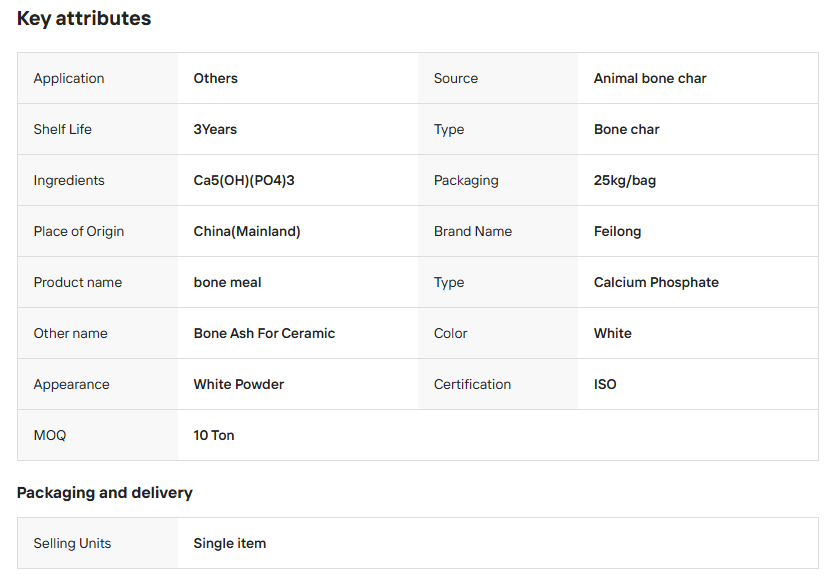Click the bone meal product name value
833x587 pixels.
[227, 282]
